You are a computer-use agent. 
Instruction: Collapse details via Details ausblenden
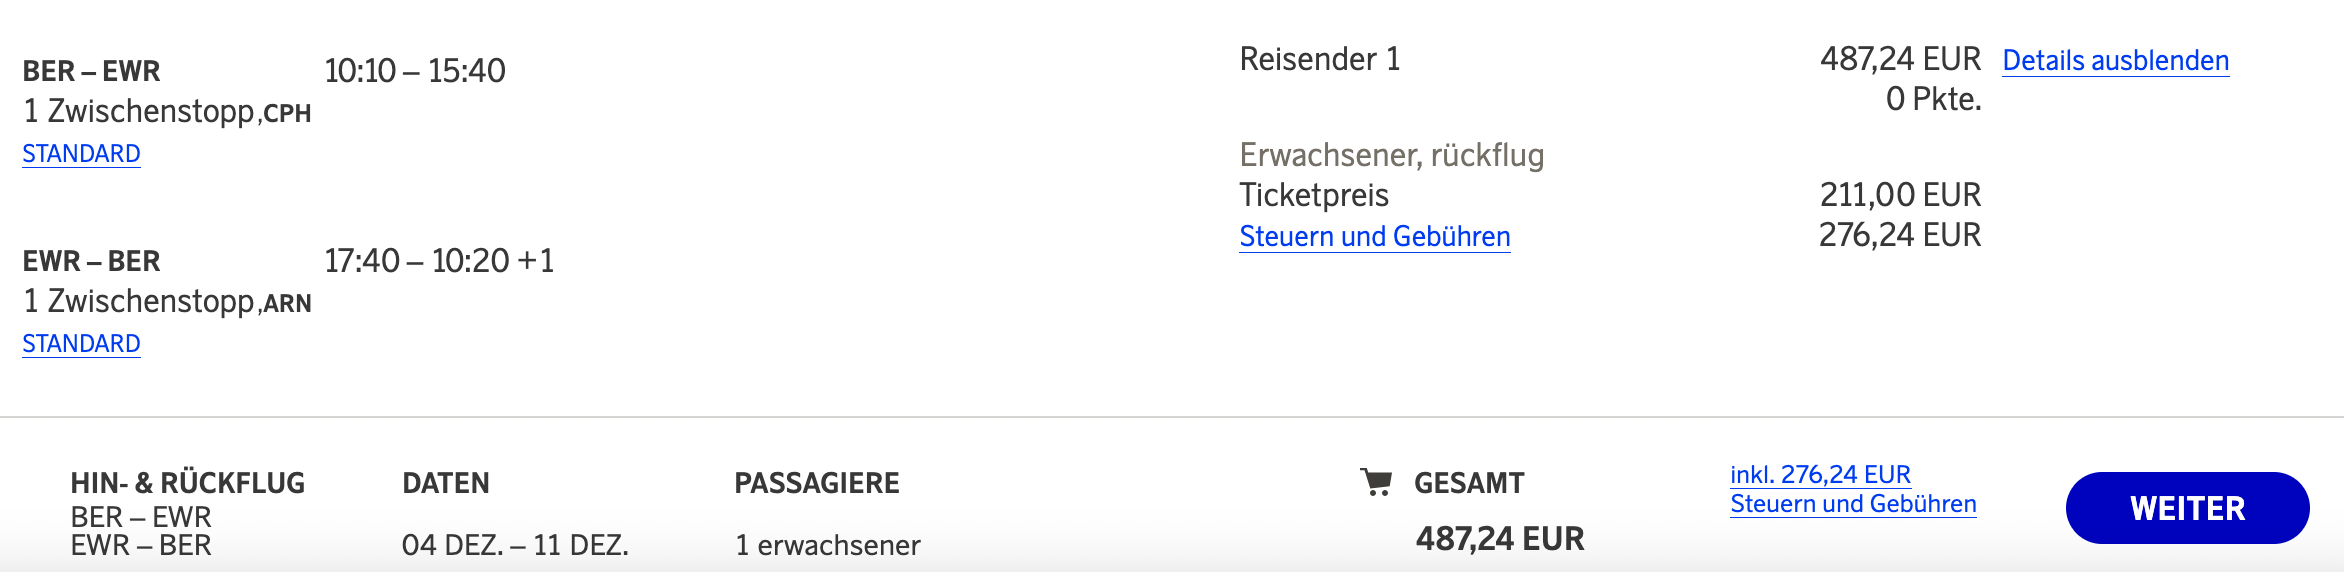(2115, 61)
